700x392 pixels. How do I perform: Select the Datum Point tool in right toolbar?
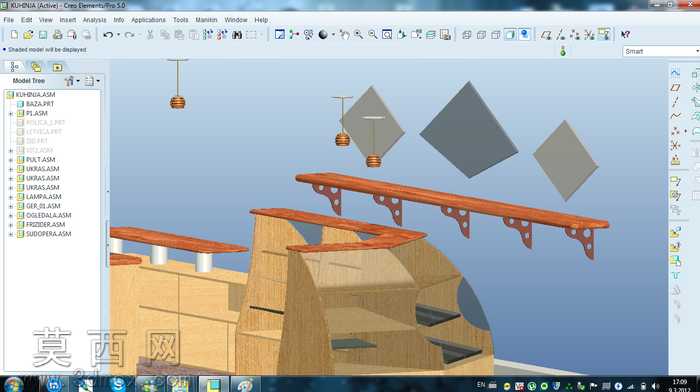[675, 131]
